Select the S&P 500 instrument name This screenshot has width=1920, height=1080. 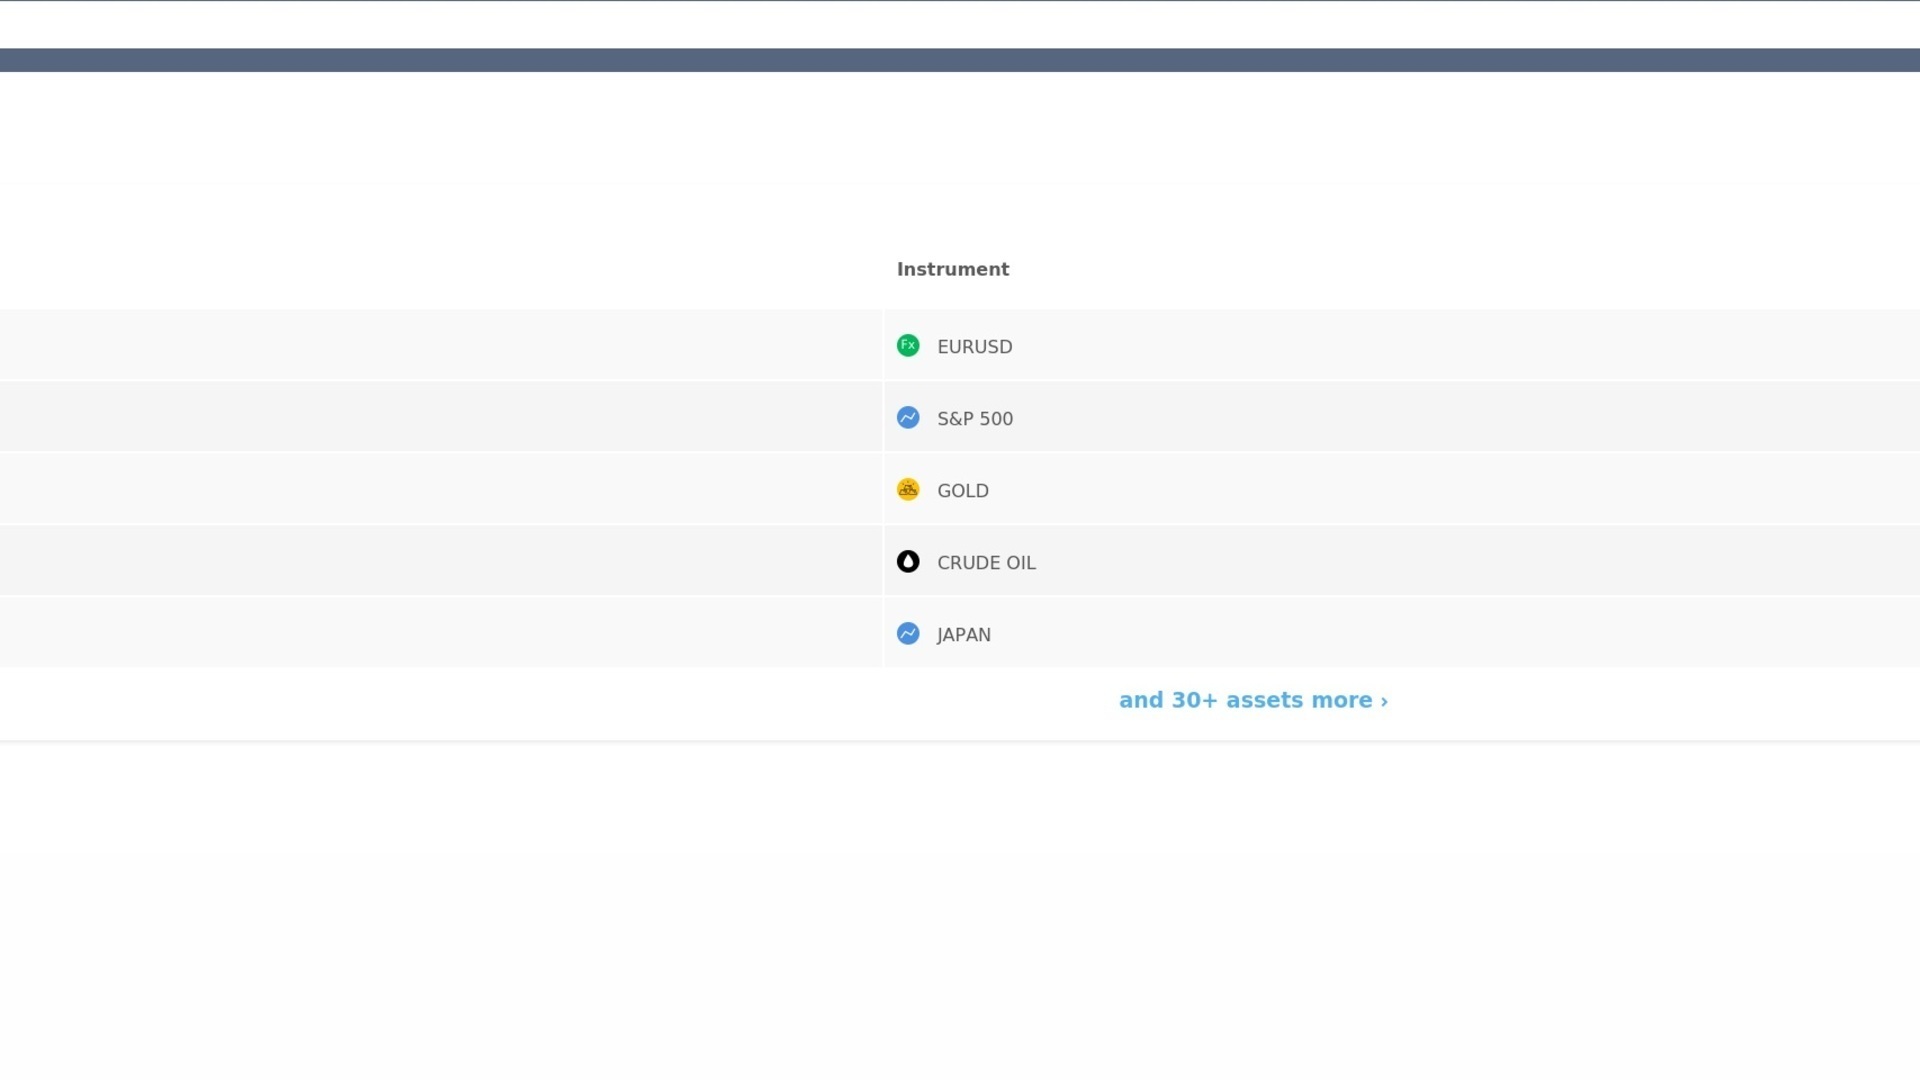(975, 419)
